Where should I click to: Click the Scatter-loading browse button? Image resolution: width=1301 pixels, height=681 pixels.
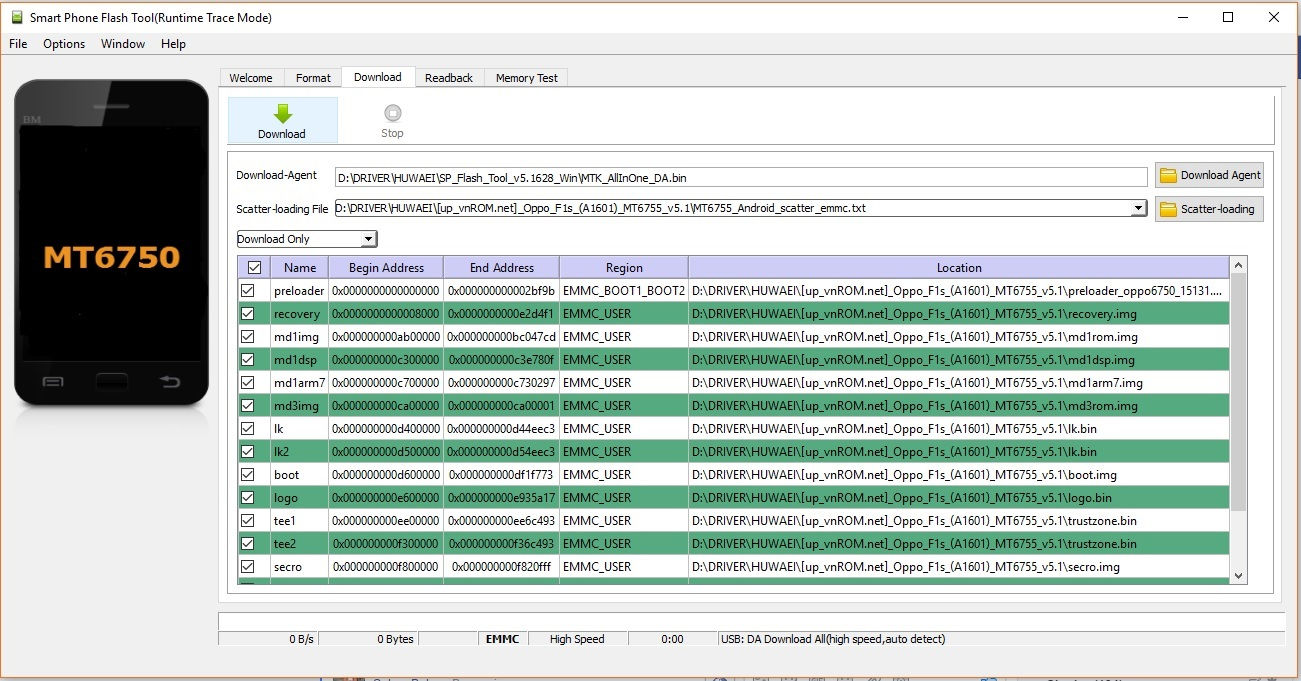point(1210,209)
